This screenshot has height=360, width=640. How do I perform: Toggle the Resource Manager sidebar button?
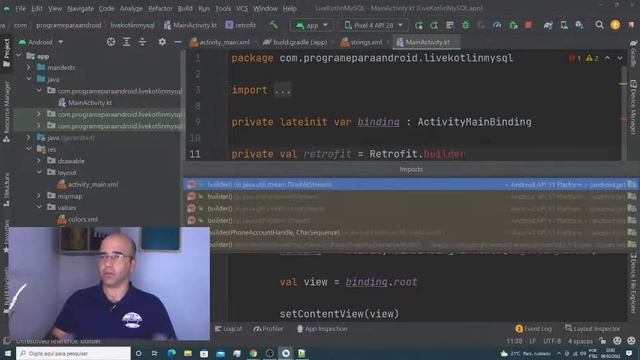click(x=7, y=112)
